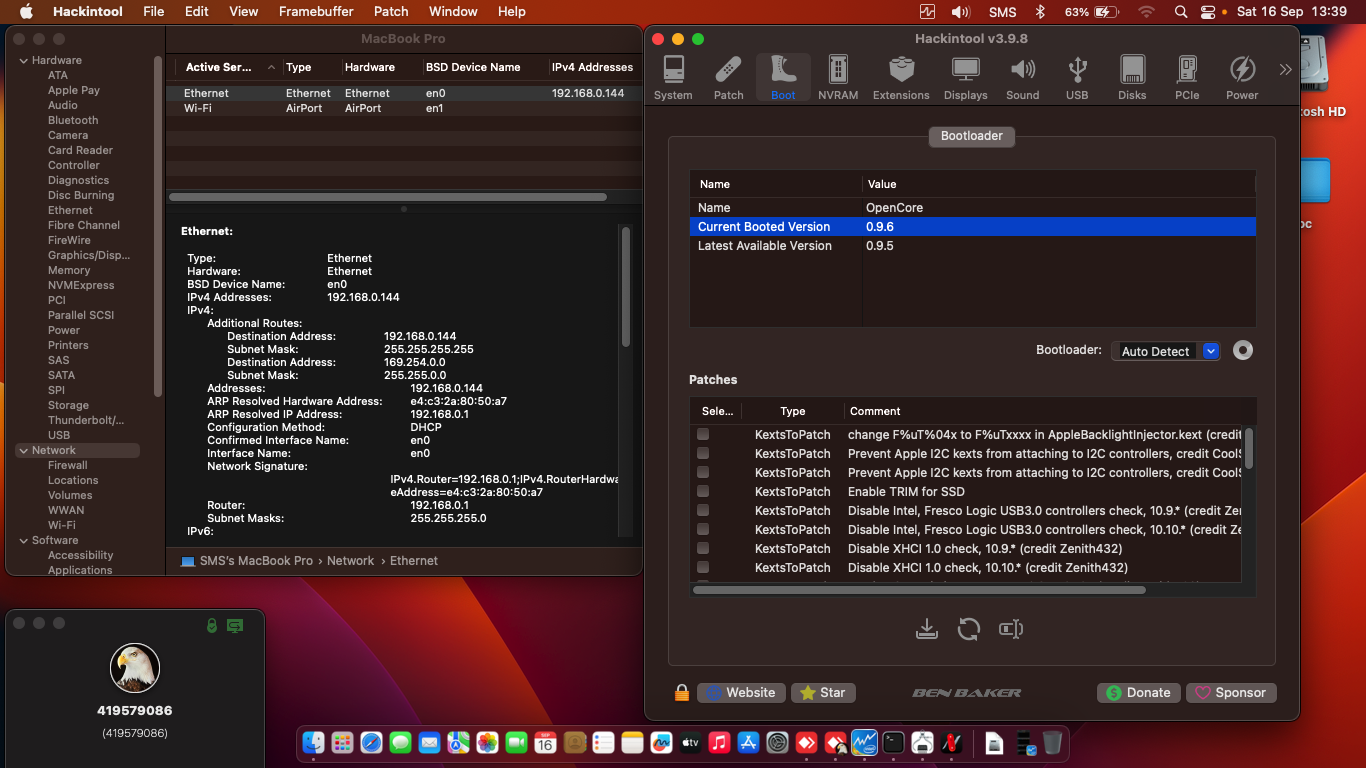Screen dimensions: 1366x768
Task: Open the System tab in Hackintool toolbar
Action: 673,78
